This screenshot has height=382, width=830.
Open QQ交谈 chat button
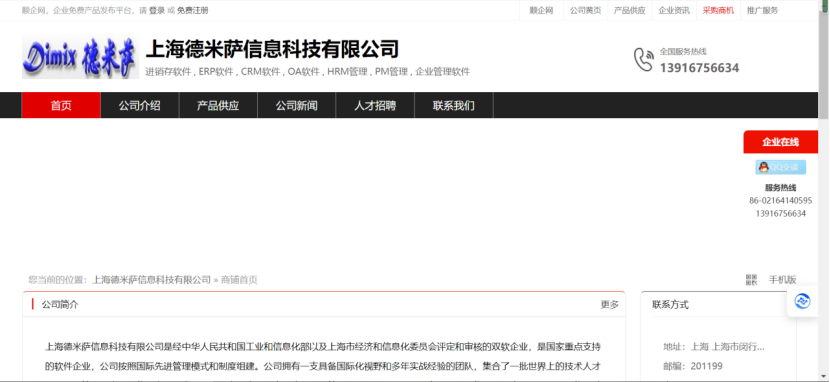[x=780, y=167]
